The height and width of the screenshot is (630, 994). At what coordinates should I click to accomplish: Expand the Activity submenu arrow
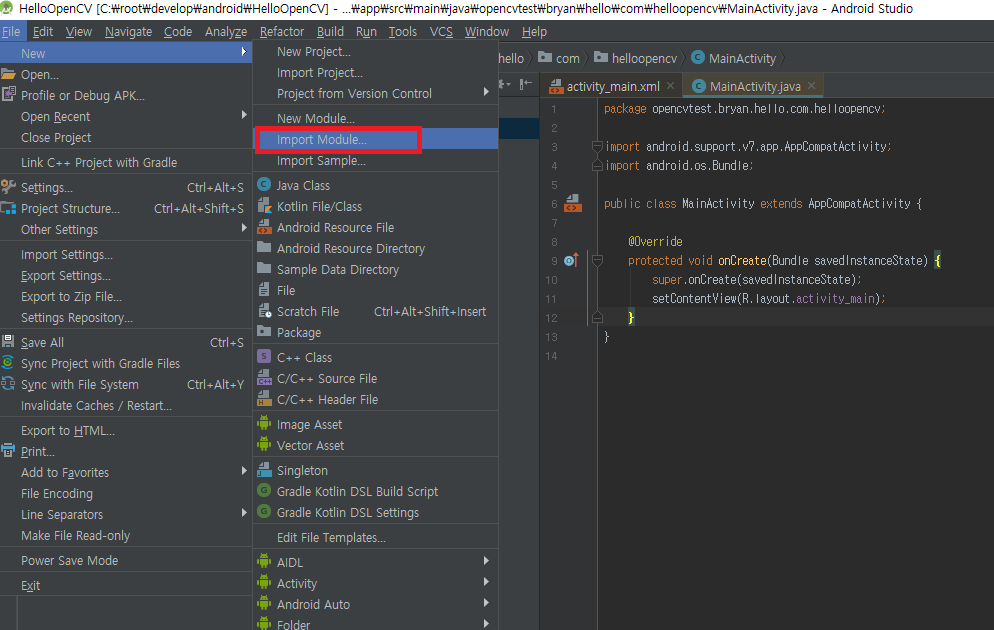486,582
